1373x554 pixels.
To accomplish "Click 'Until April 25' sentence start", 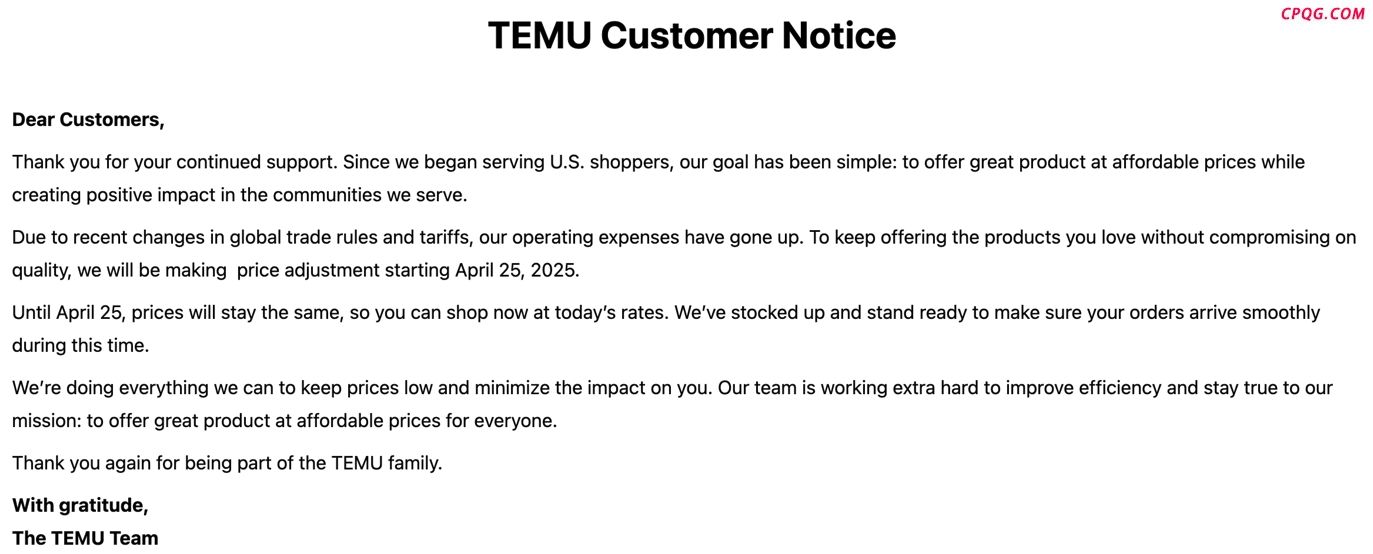I will (x=67, y=313).
